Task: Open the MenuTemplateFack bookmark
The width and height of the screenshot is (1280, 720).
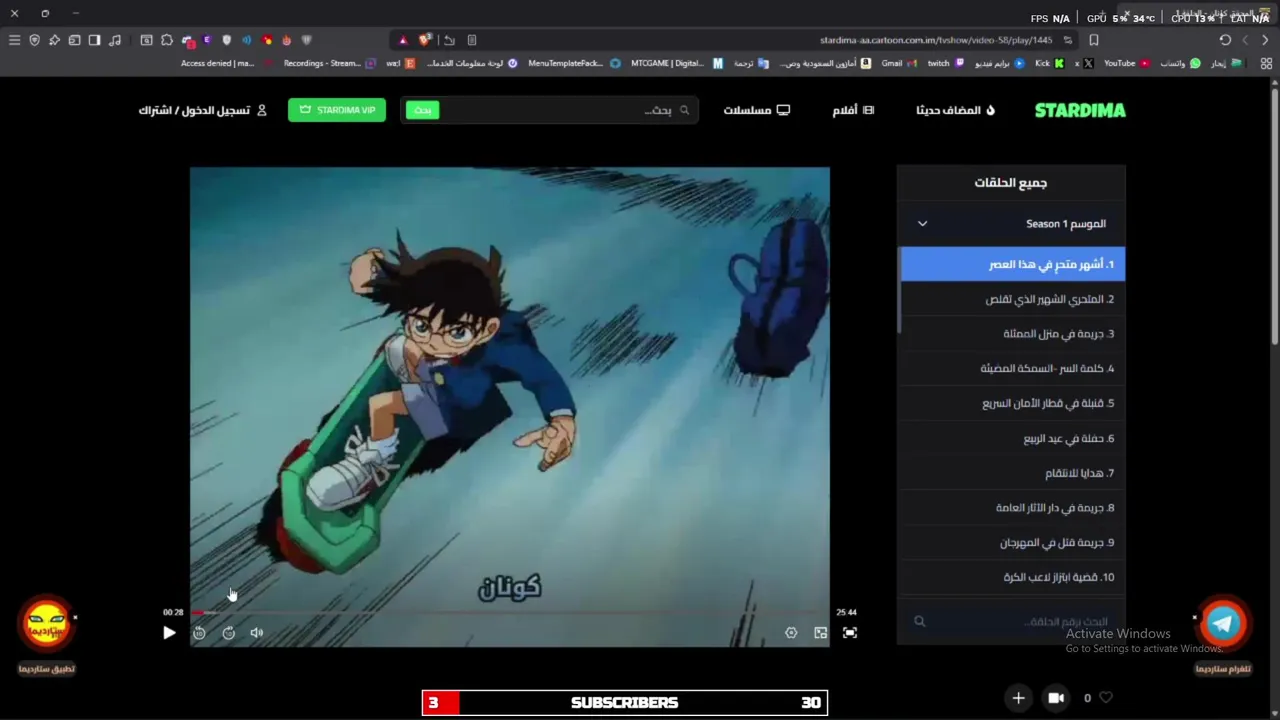Action: coord(574,63)
